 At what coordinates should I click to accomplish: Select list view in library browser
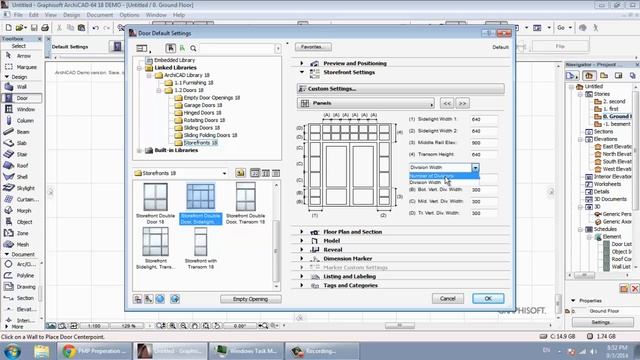276,173
